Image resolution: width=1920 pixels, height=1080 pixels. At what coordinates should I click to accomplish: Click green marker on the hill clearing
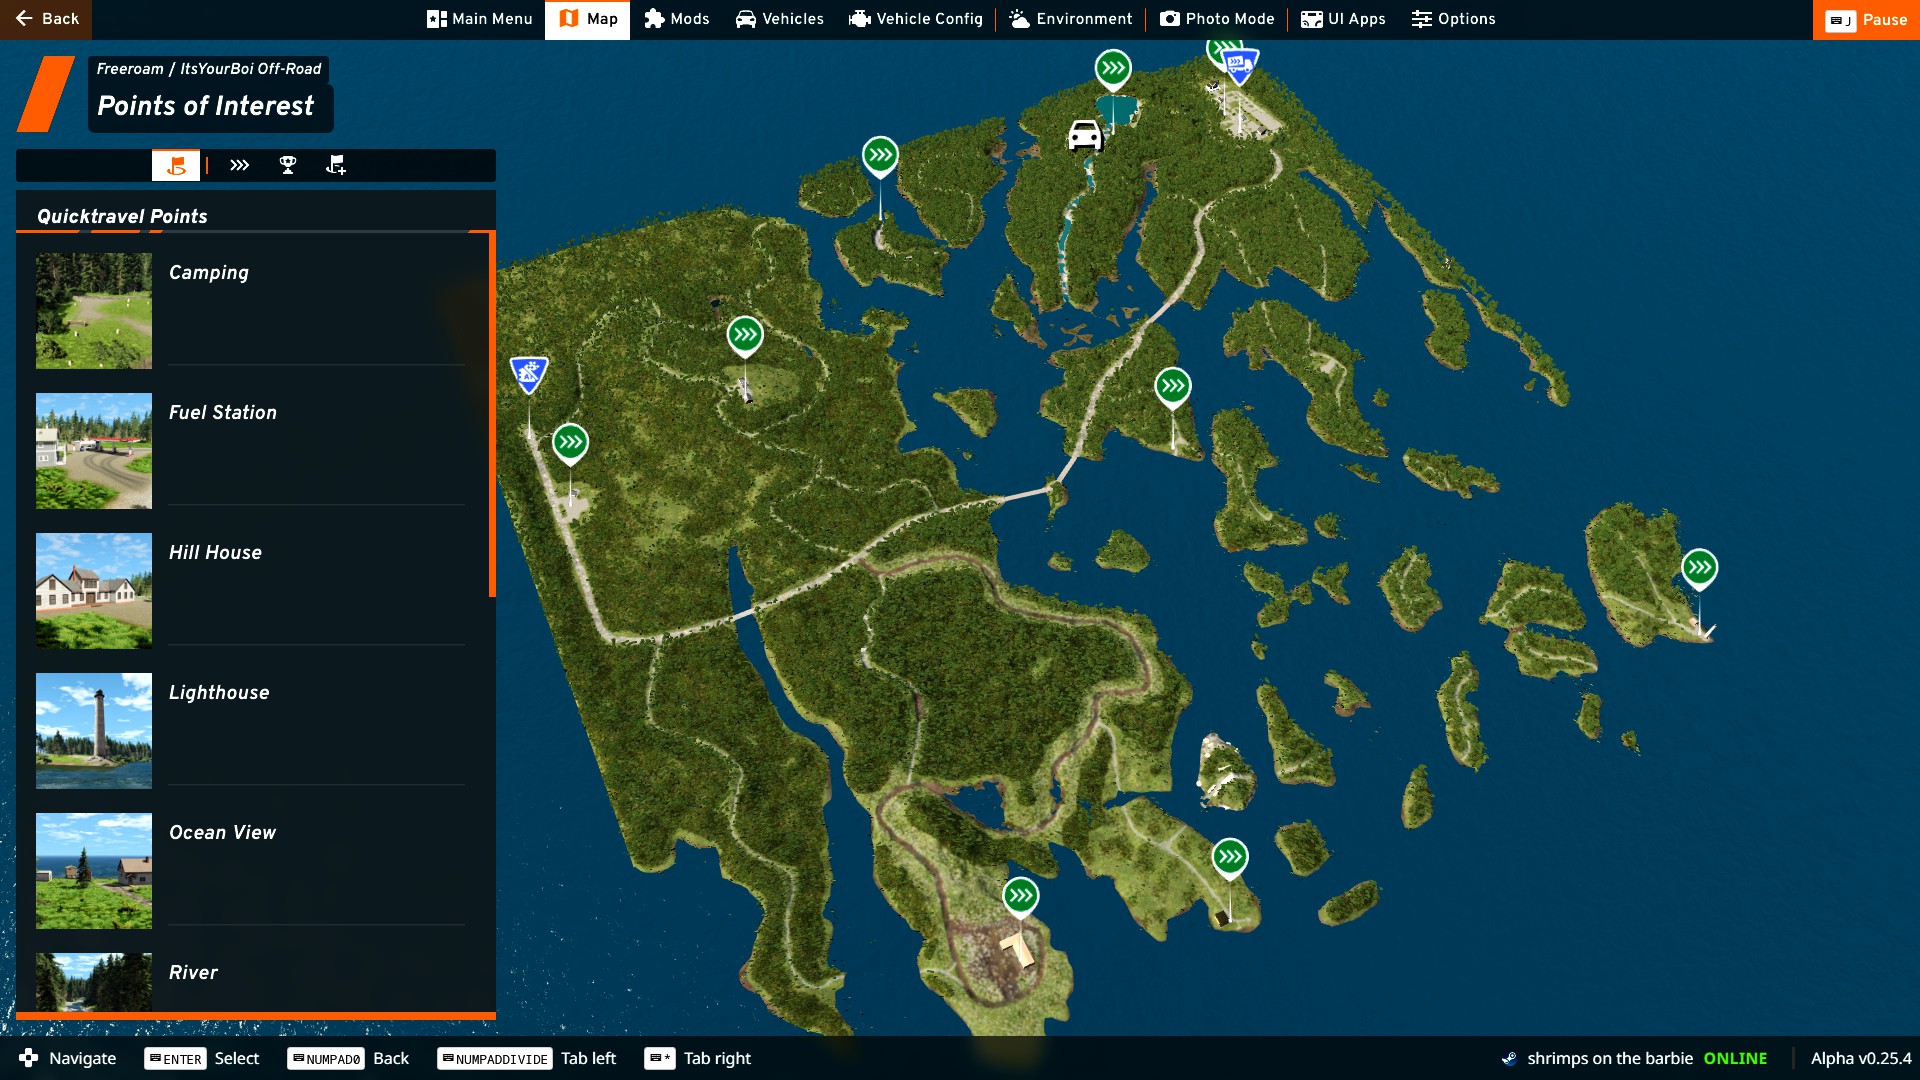click(x=745, y=336)
